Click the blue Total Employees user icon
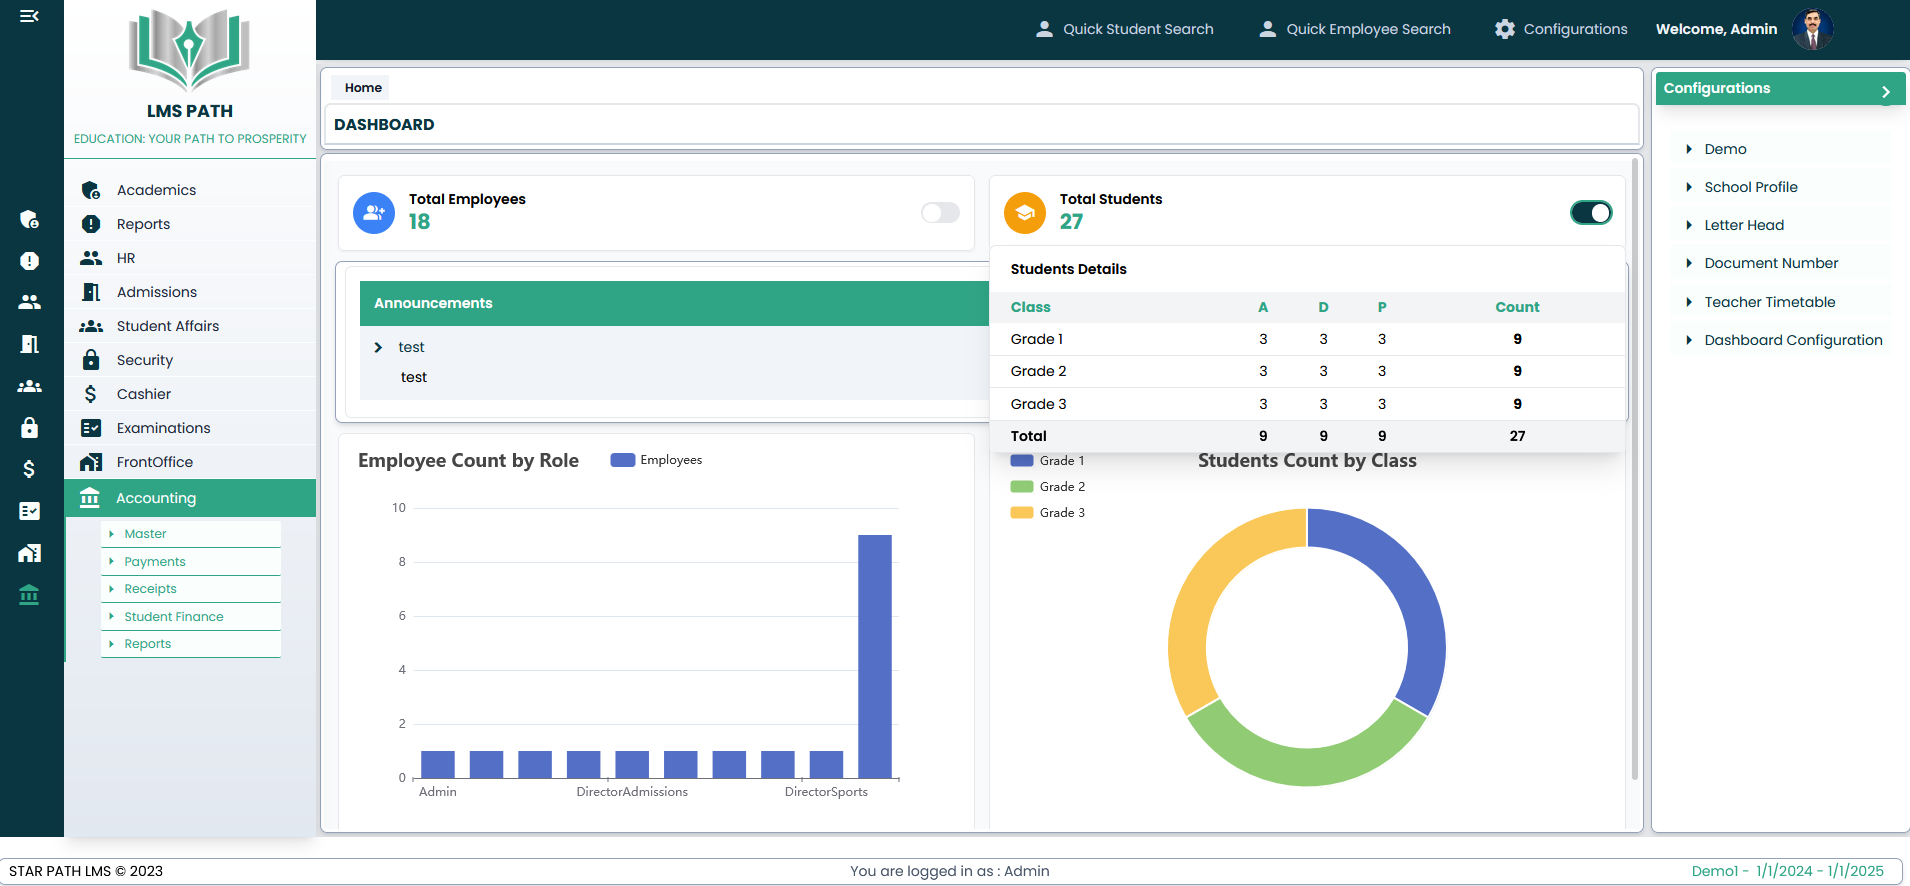1910x886 pixels. coord(374,213)
